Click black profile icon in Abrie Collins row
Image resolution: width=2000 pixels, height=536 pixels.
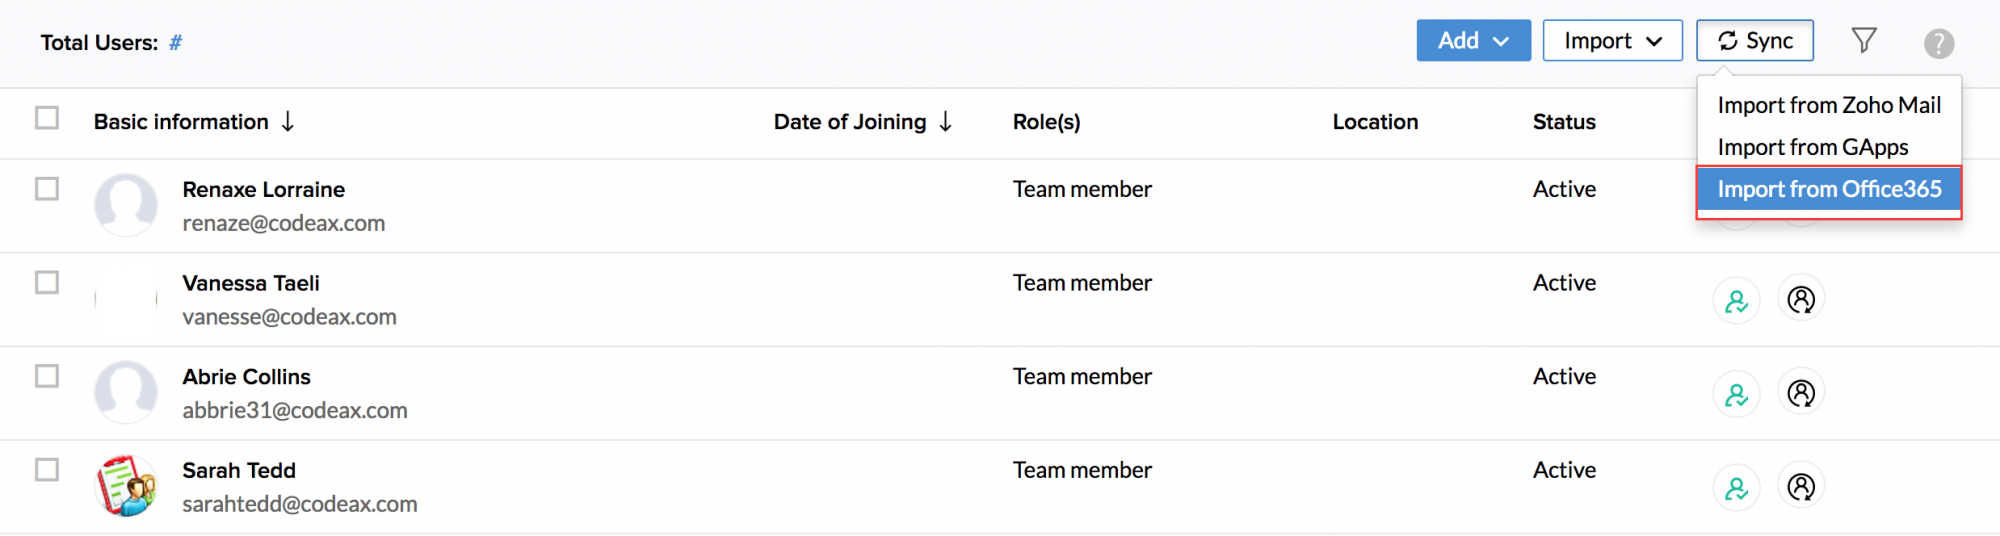pyautogui.click(x=1801, y=393)
